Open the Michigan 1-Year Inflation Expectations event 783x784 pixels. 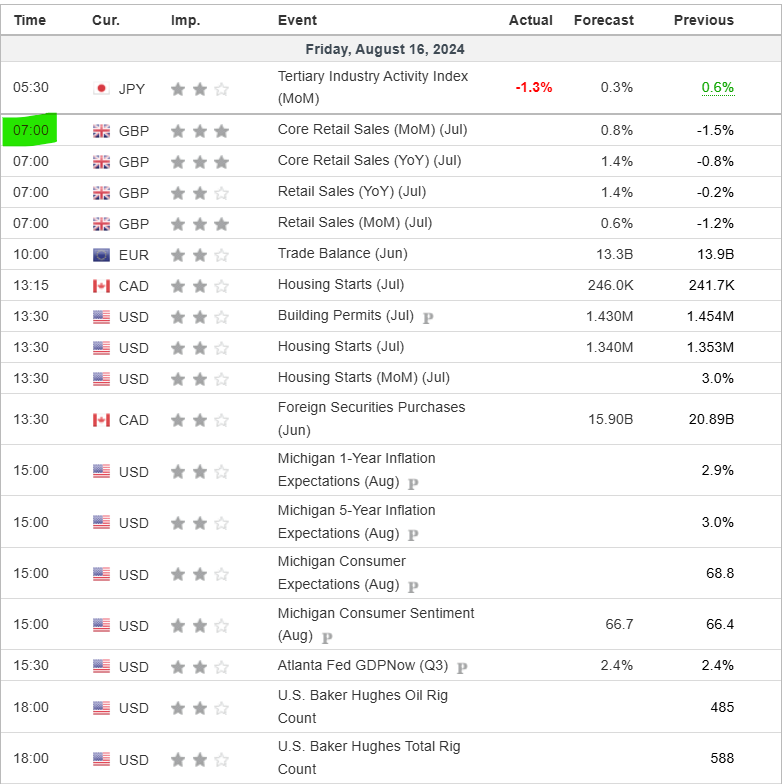point(356,470)
